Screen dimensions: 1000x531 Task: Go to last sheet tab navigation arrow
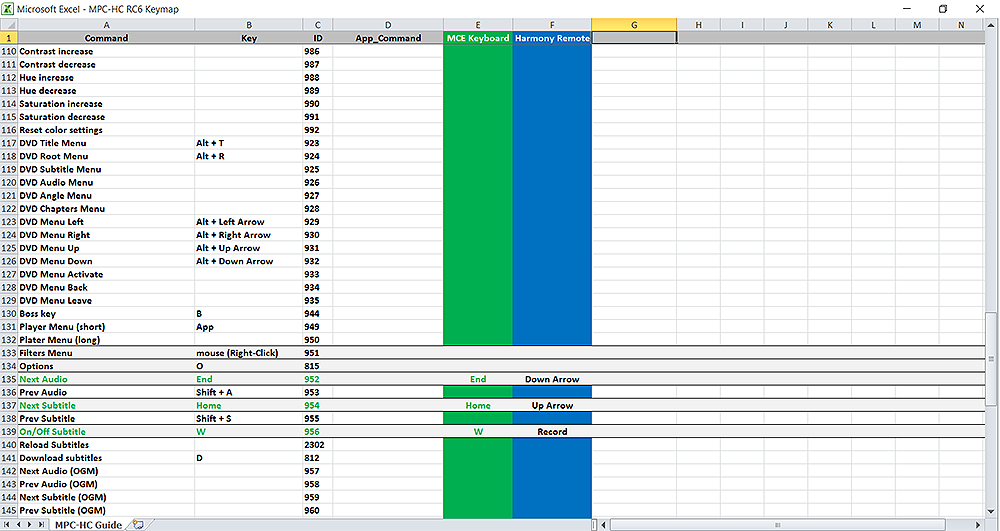(41, 525)
